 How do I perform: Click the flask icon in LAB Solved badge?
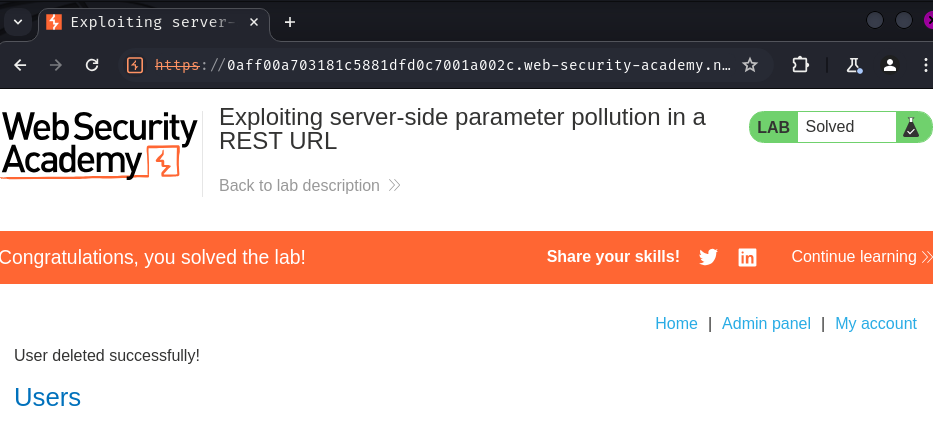click(911, 127)
